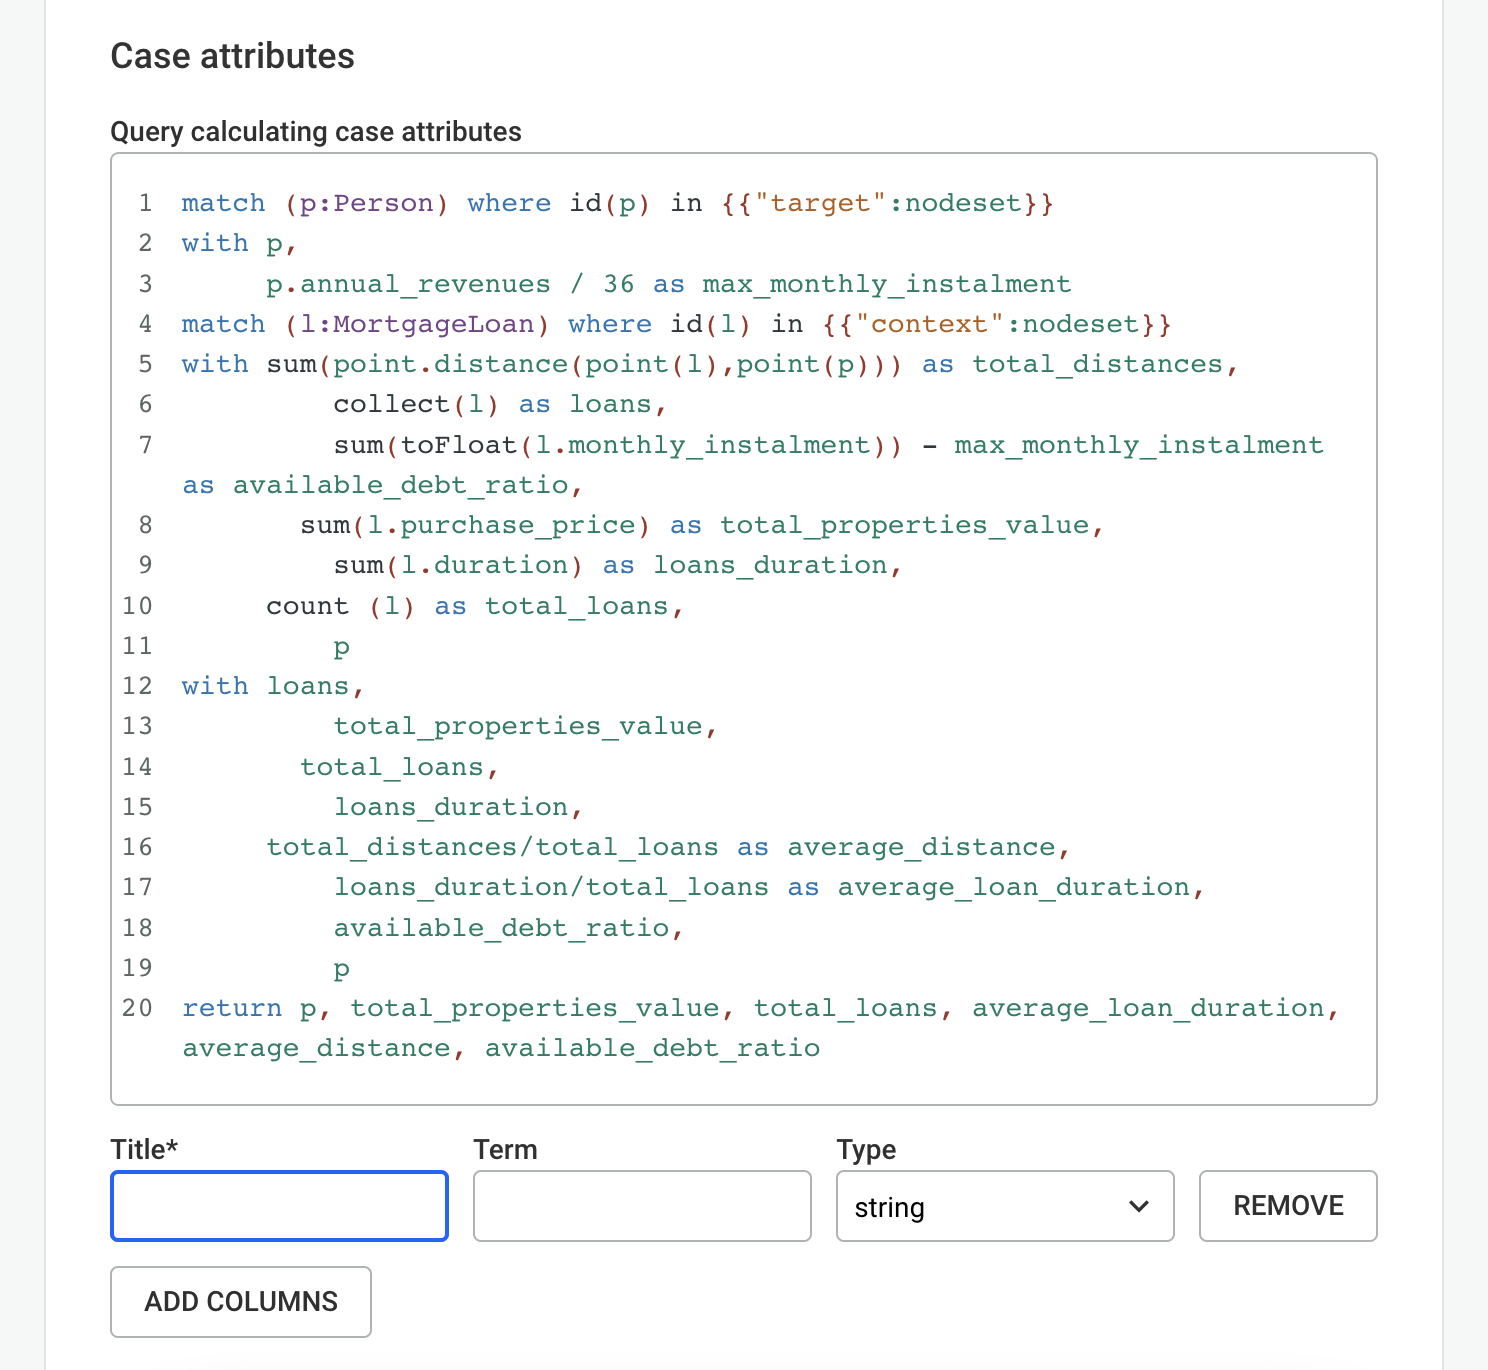Focus the Term text field
The image size is (1488, 1370).
click(642, 1206)
